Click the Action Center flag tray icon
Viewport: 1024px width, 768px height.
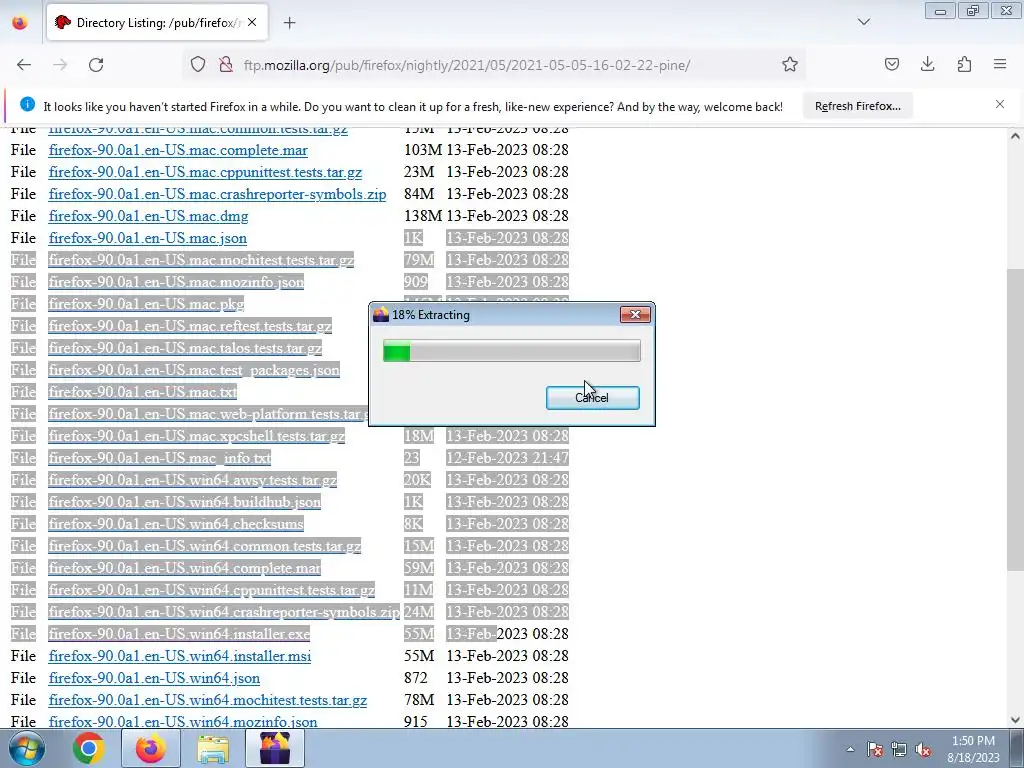(874, 749)
